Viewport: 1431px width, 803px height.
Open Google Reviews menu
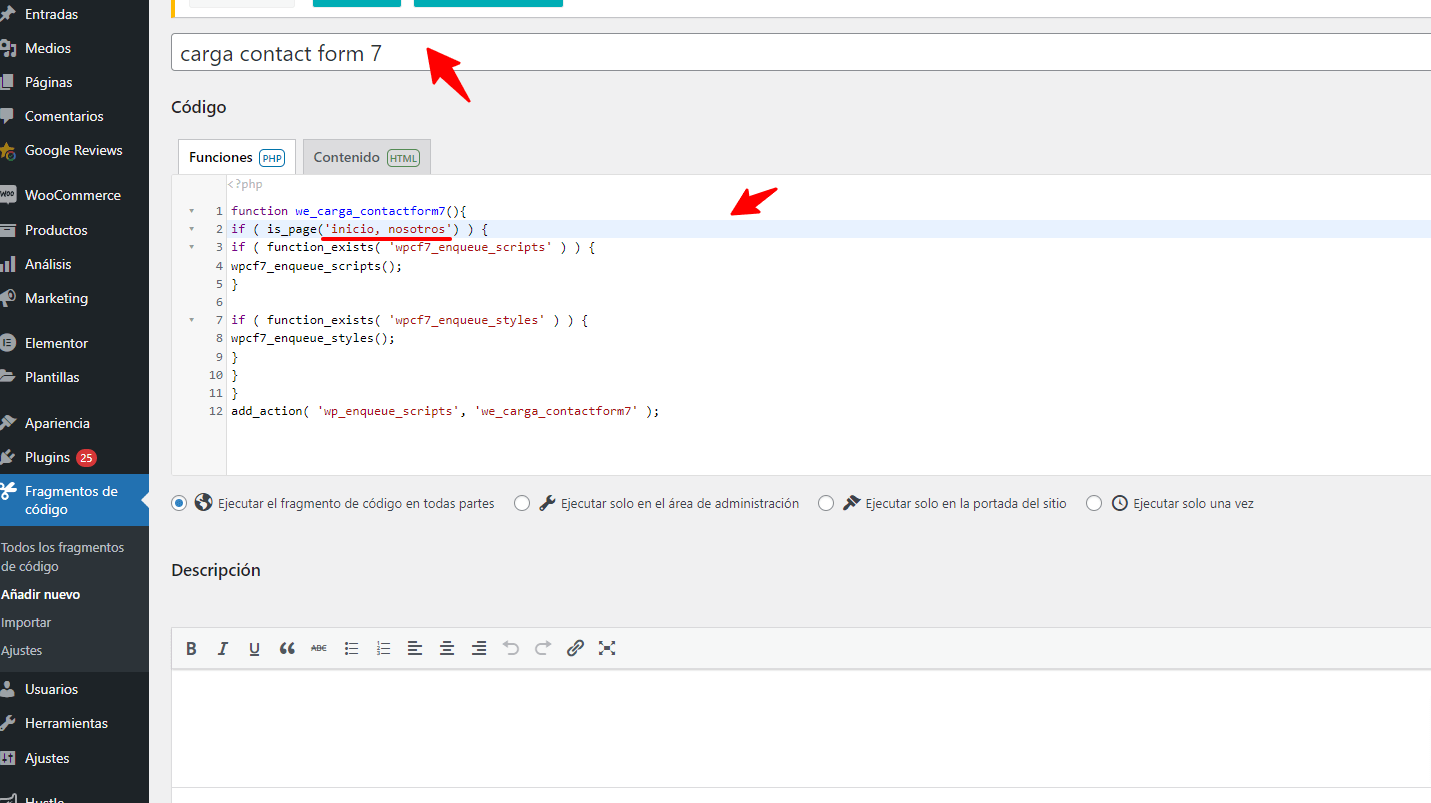[74, 150]
